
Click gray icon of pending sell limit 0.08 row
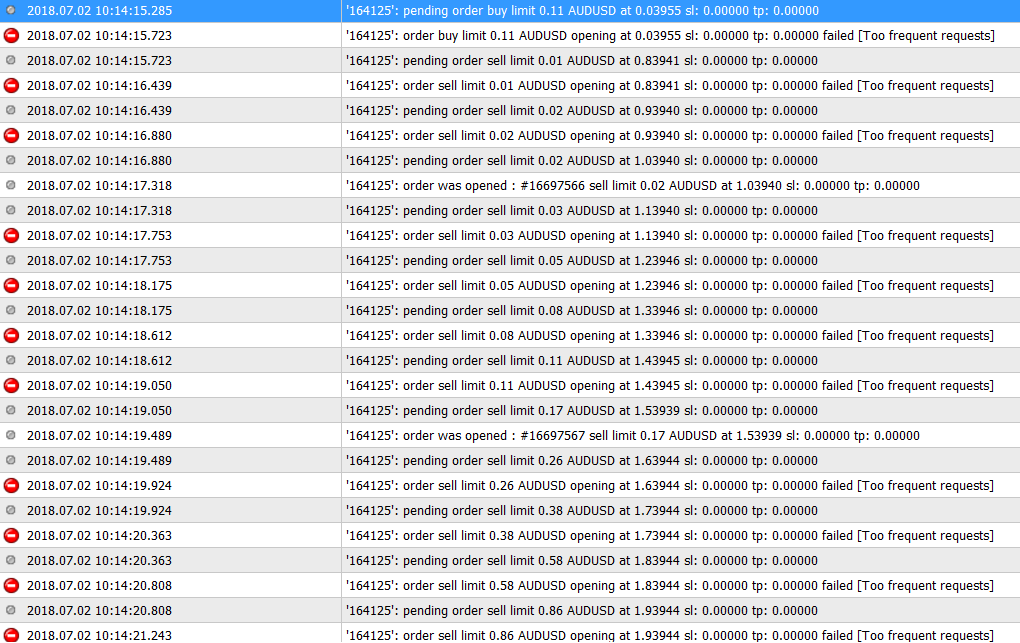click(10, 310)
